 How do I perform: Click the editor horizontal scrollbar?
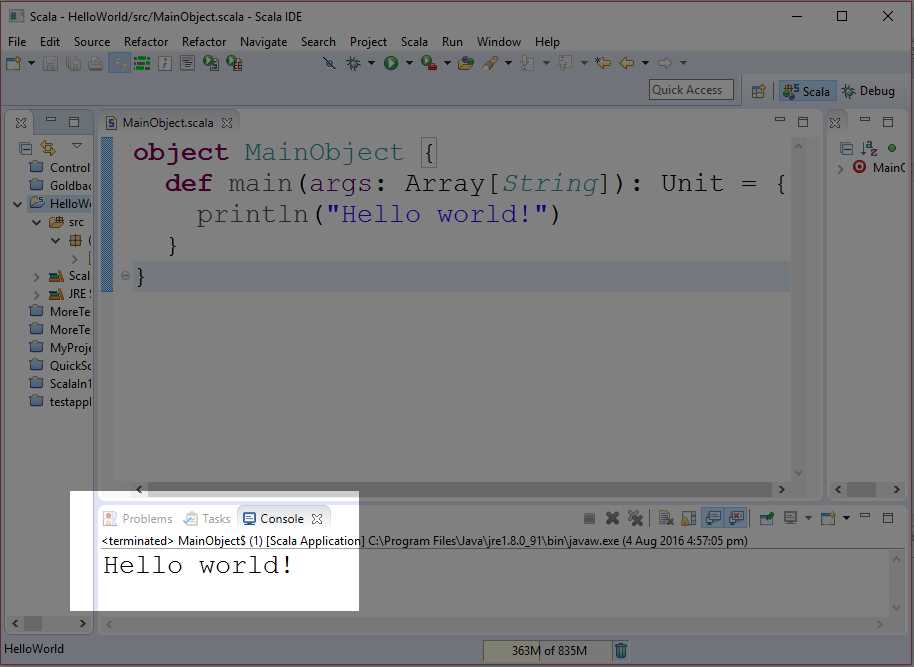tap(460, 489)
